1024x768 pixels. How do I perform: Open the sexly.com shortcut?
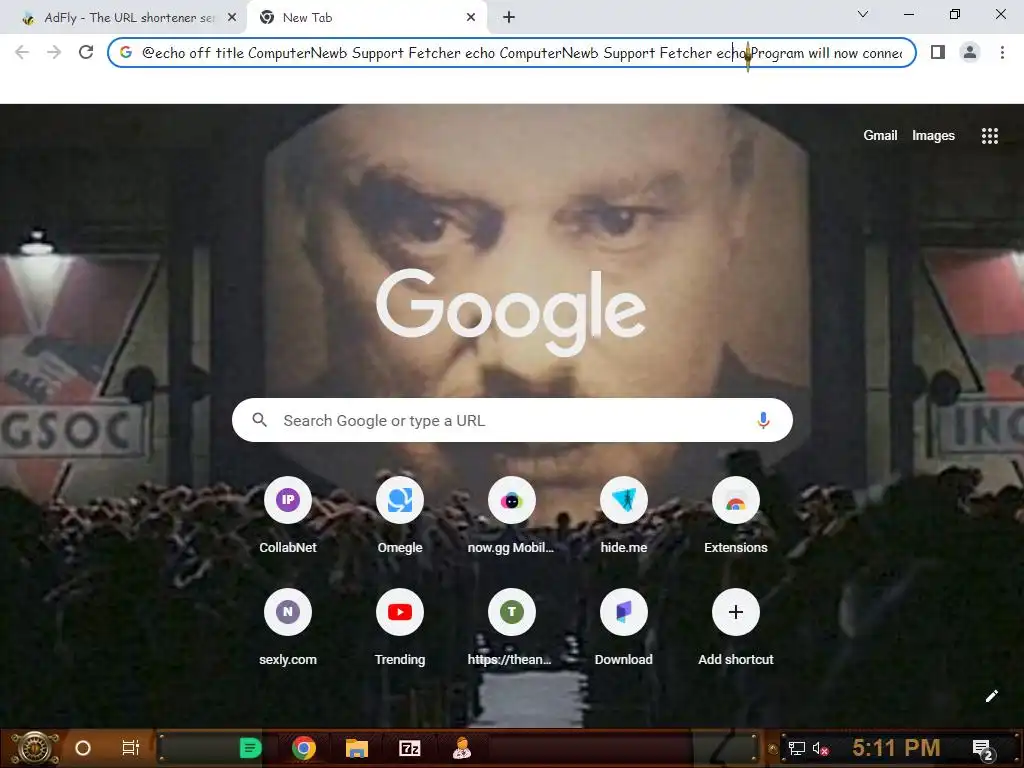coord(287,627)
